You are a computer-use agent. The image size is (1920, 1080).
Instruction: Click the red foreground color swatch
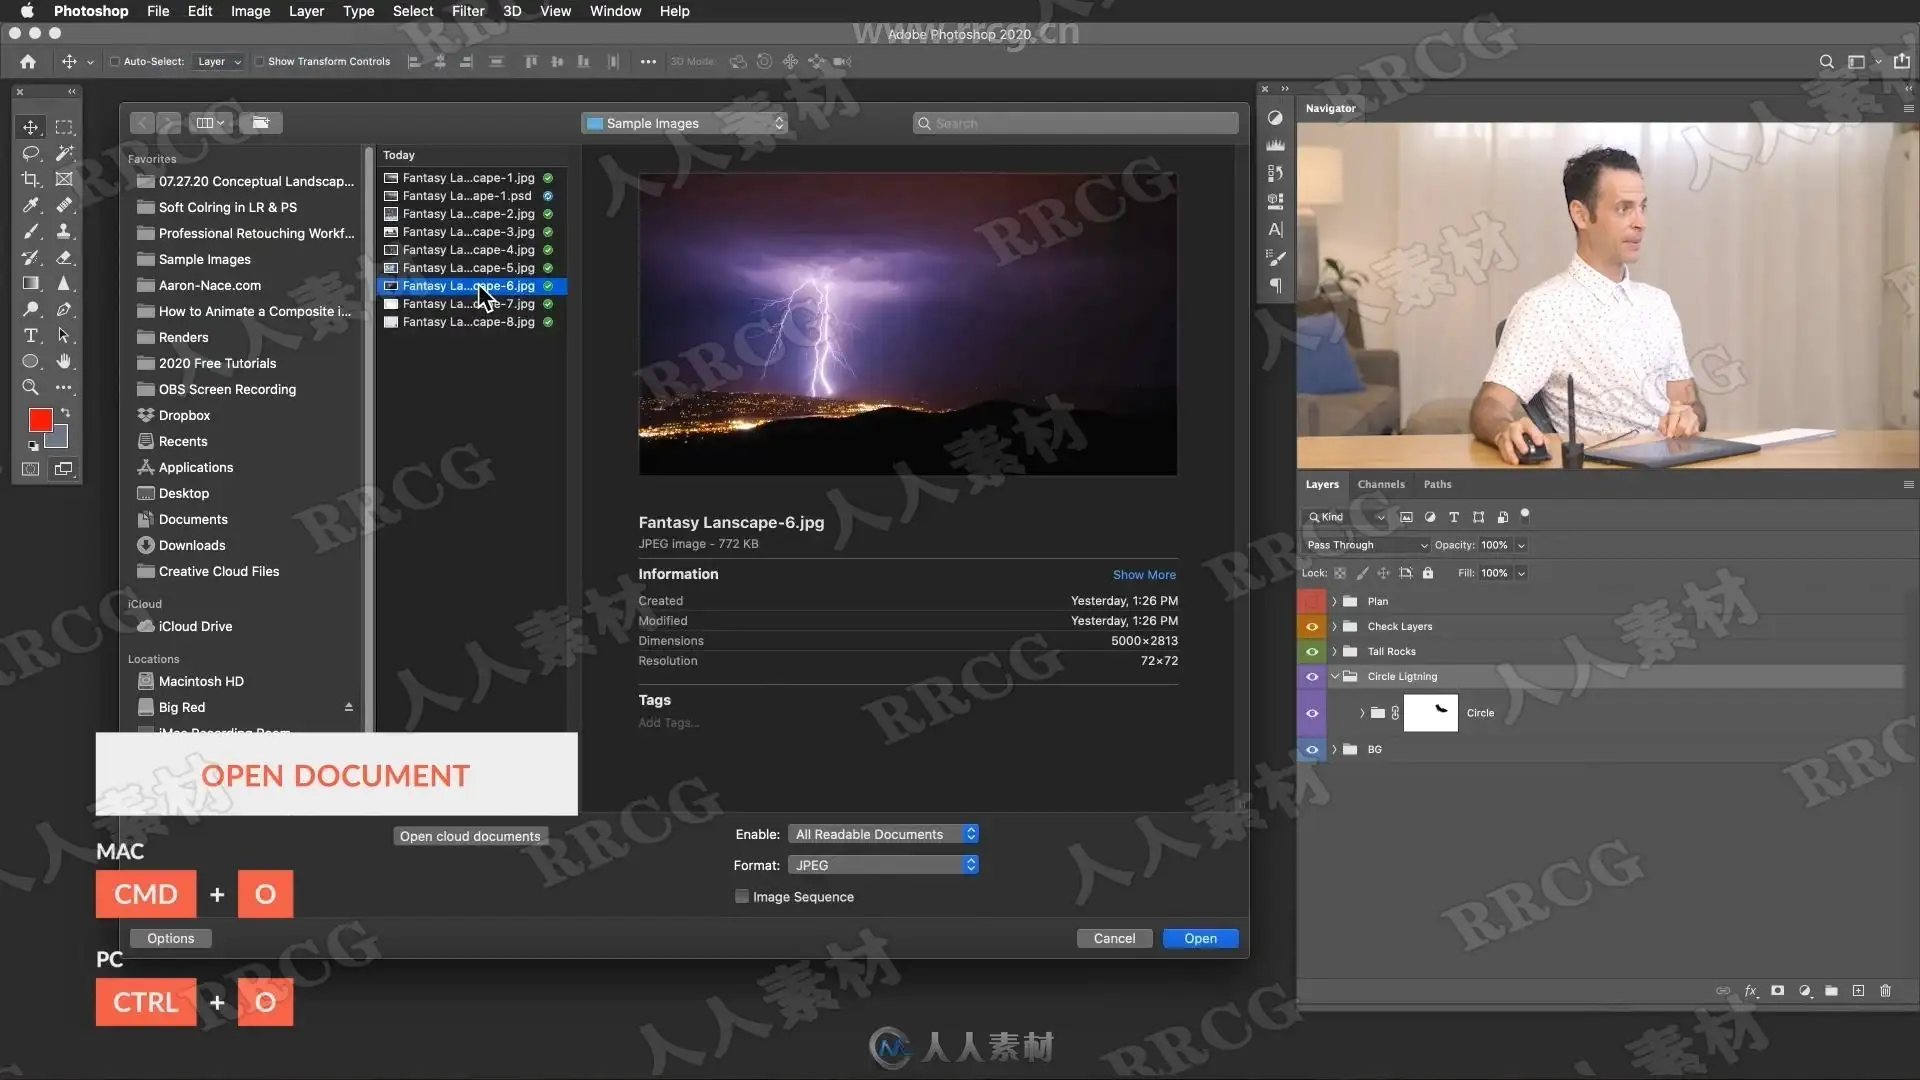[x=40, y=420]
